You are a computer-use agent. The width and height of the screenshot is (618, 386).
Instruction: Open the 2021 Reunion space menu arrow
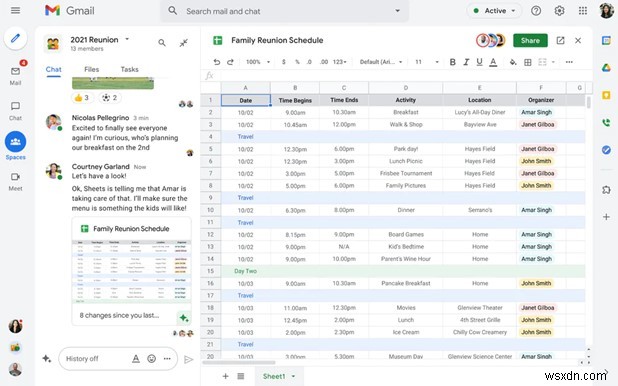point(127,39)
